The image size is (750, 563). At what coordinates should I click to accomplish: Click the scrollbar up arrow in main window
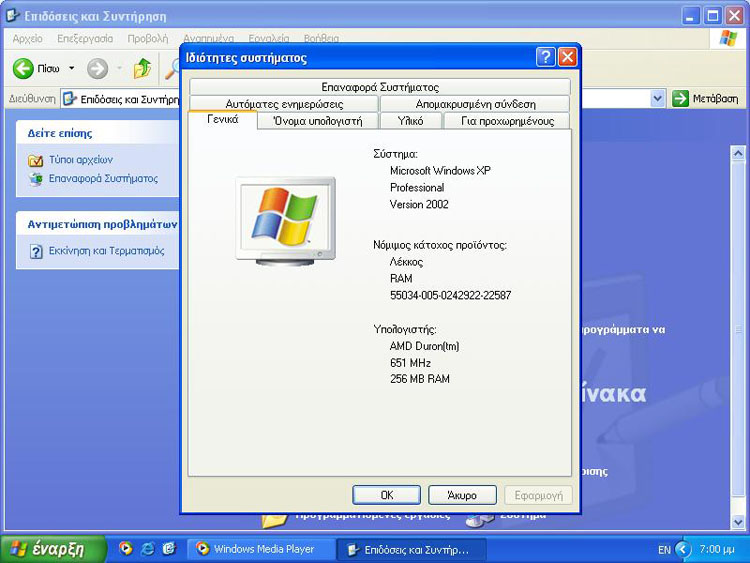pyautogui.click(x=738, y=154)
